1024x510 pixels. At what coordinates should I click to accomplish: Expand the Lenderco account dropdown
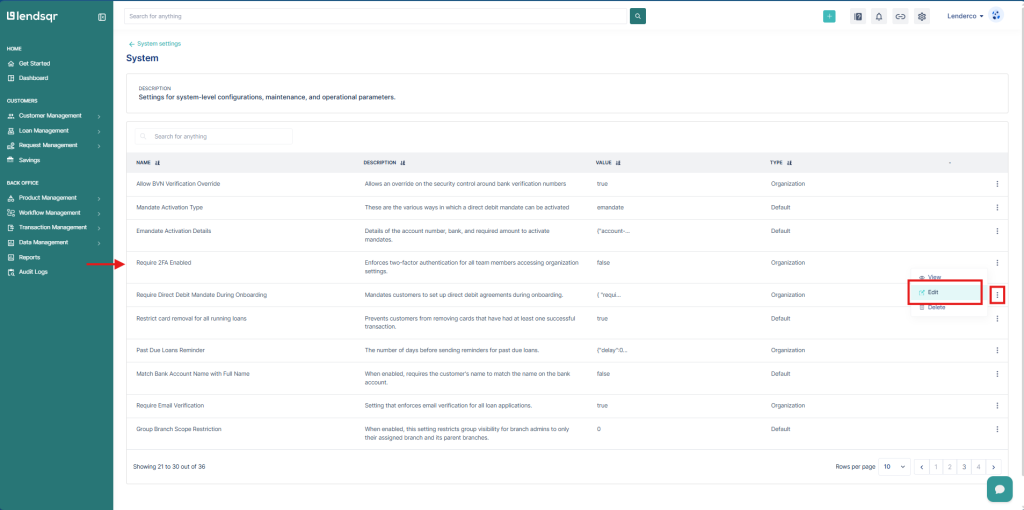coord(966,16)
